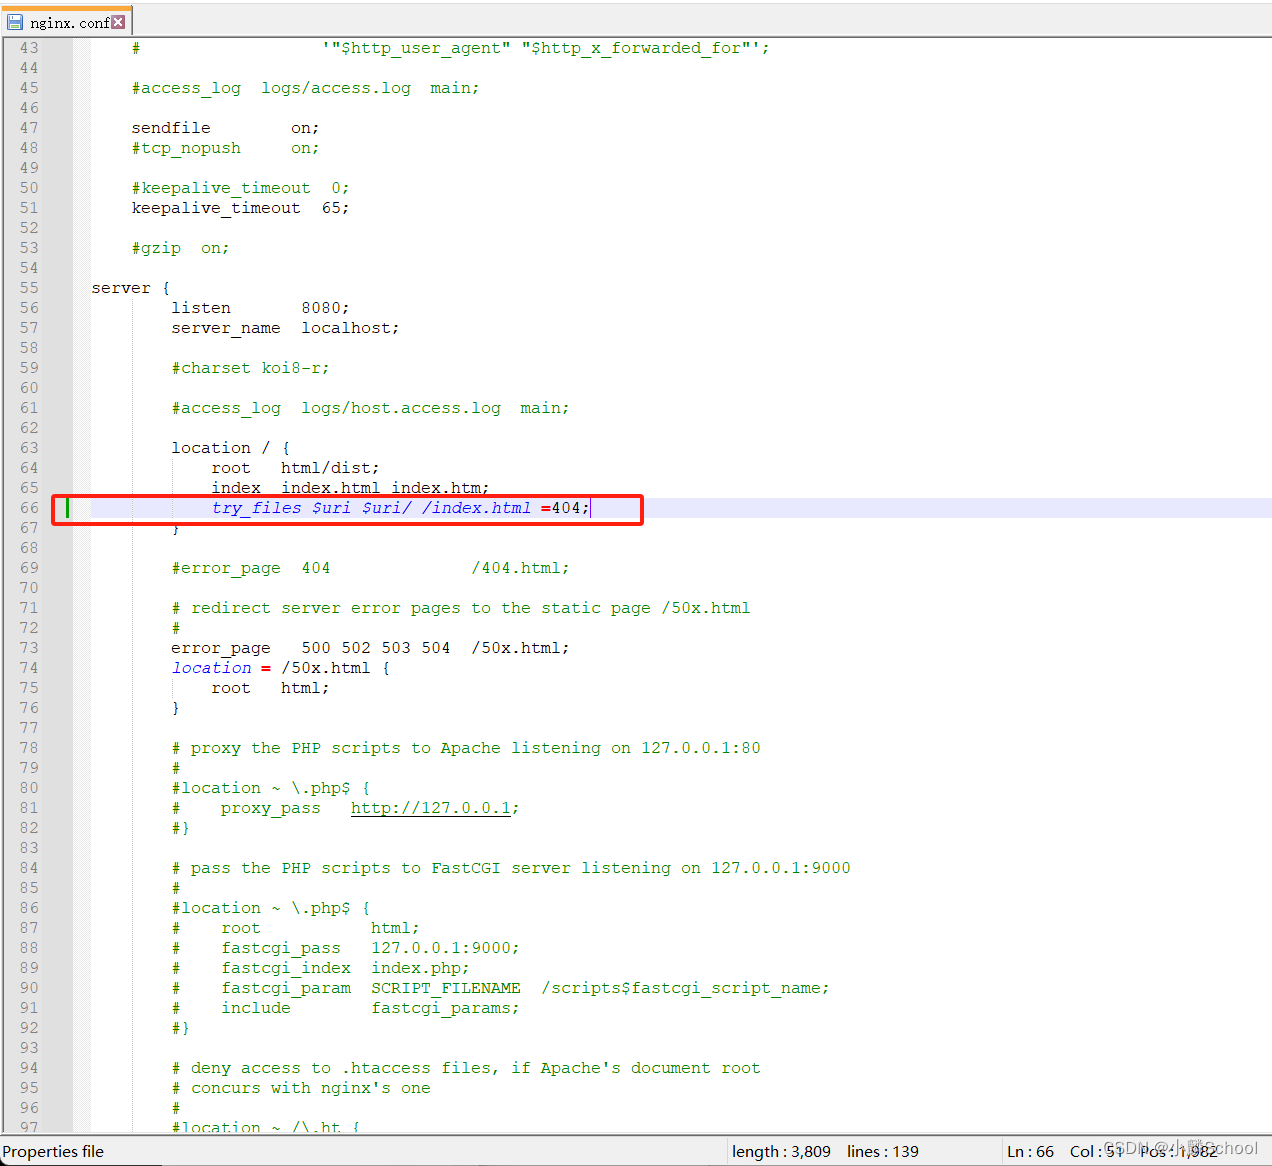Viewport: 1272px width, 1166px height.
Task: Click '#charset koi8-r;' comment
Action: pos(251,368)
